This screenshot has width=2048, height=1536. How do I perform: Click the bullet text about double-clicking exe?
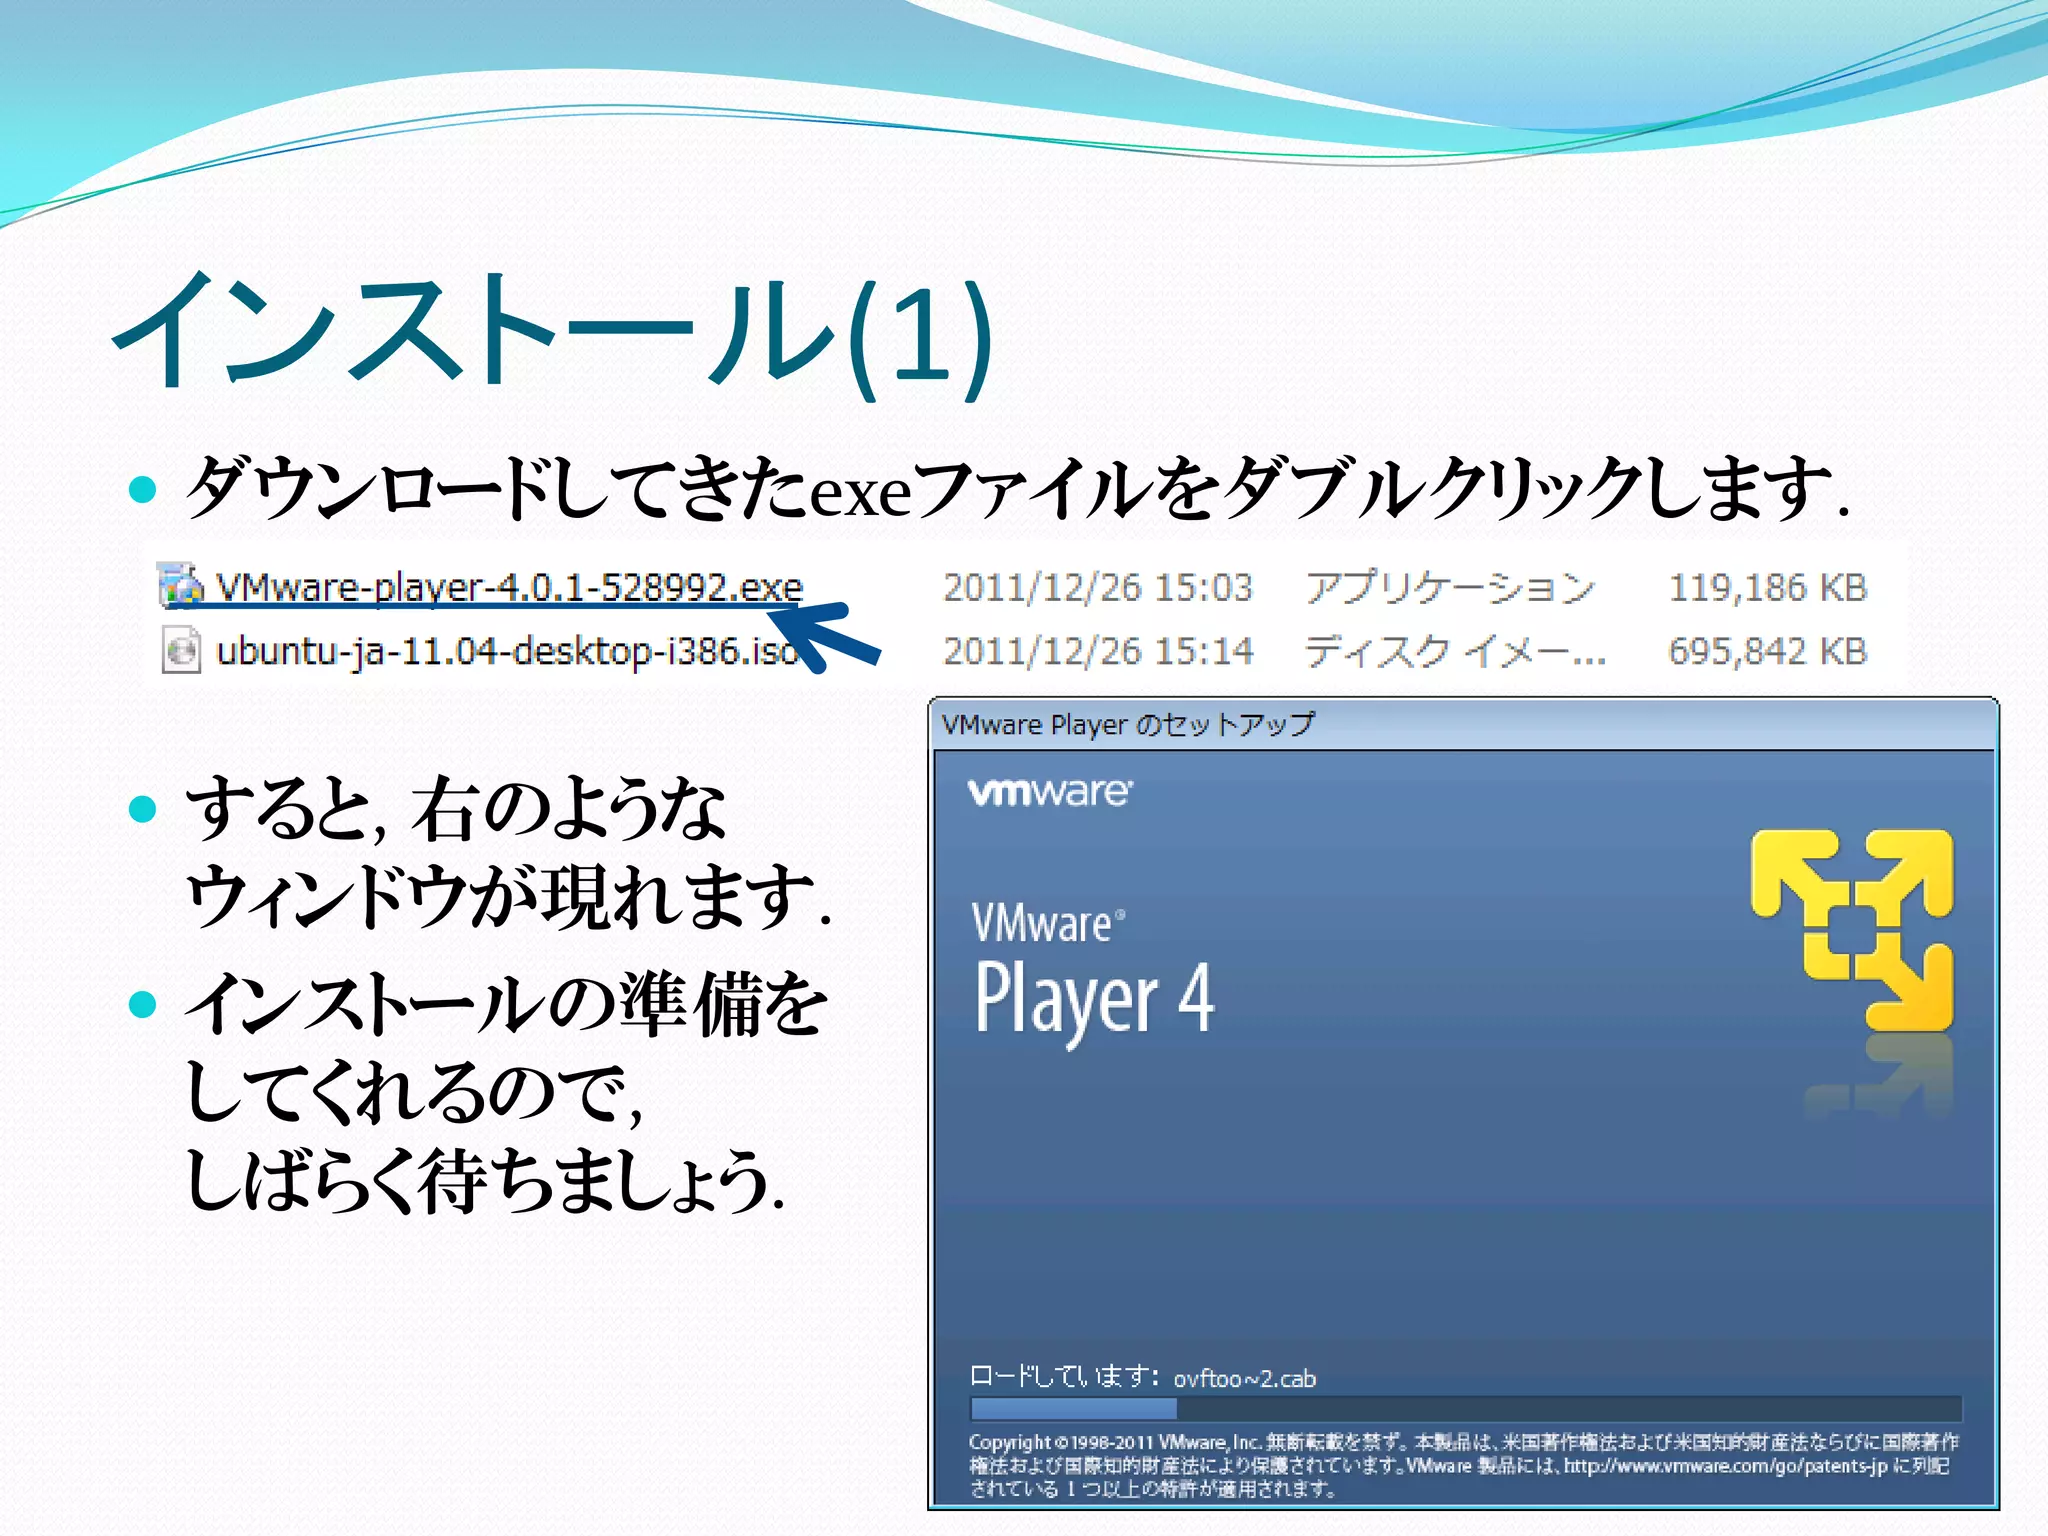click(1017, 489)
